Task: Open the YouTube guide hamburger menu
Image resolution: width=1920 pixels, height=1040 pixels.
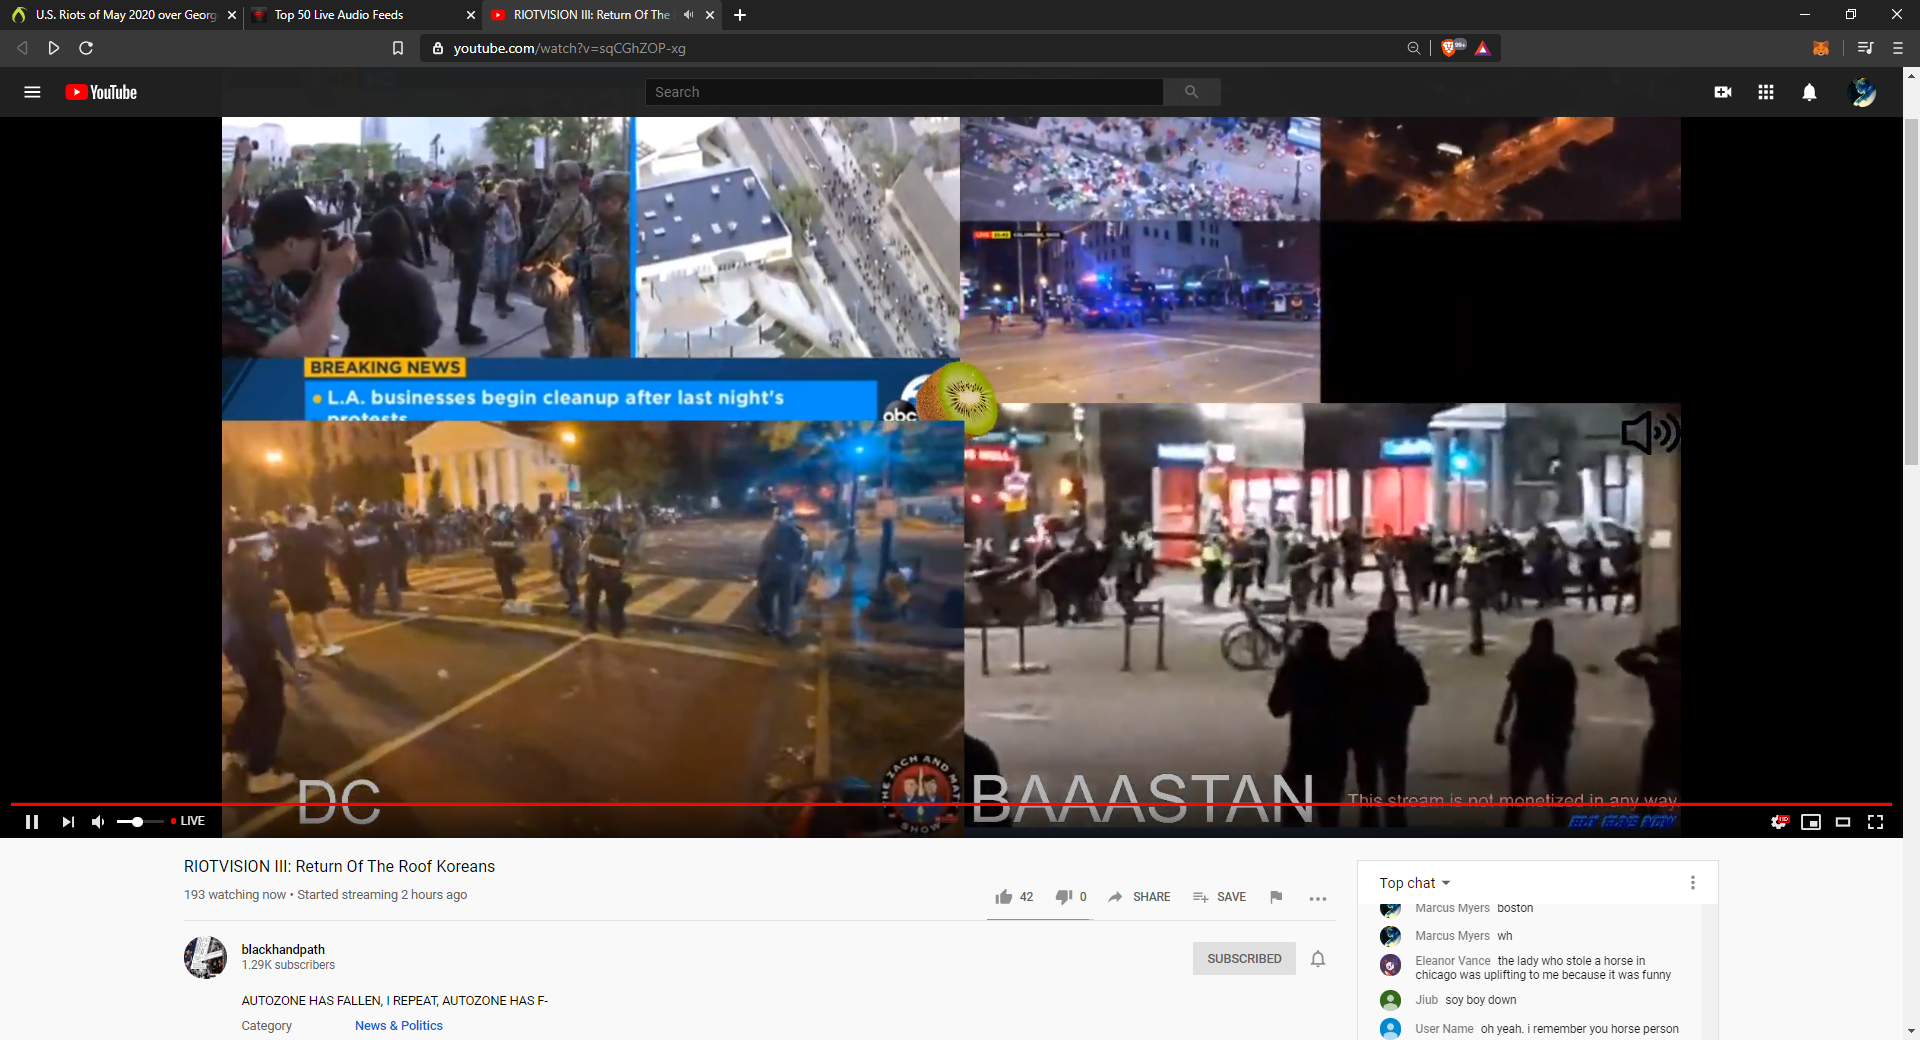Action: click(32, 92)
